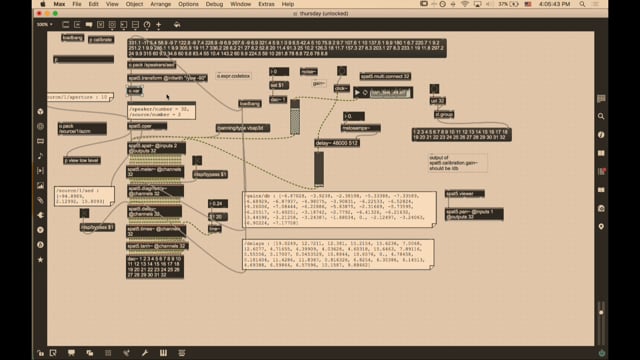Toggle the box above the click~ object

click(x=342, y=71)
